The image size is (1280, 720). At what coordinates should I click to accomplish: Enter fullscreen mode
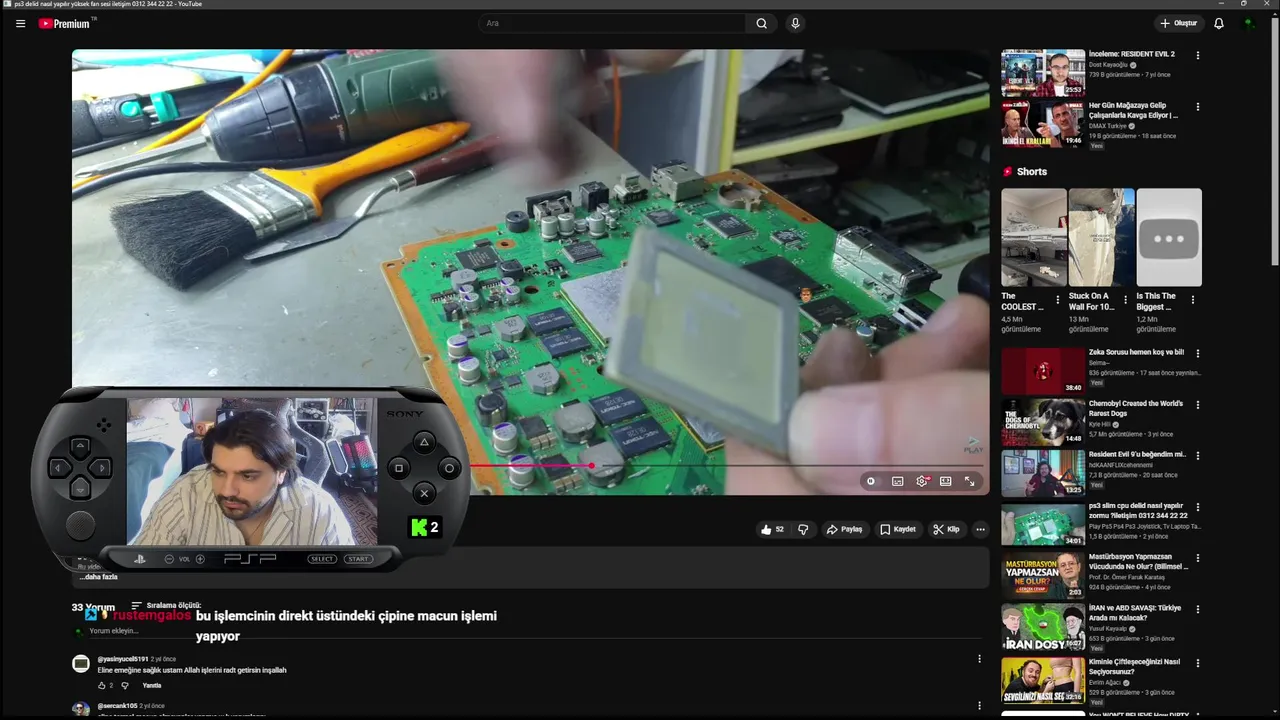click(969, 481)
